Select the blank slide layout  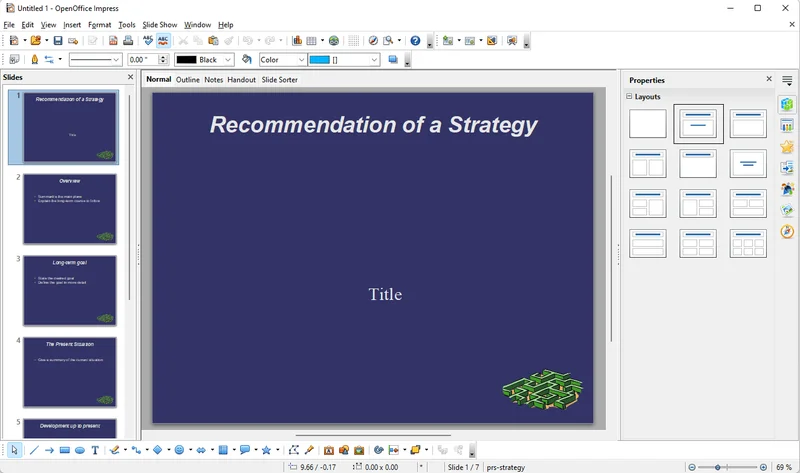(x=648, y=124)
